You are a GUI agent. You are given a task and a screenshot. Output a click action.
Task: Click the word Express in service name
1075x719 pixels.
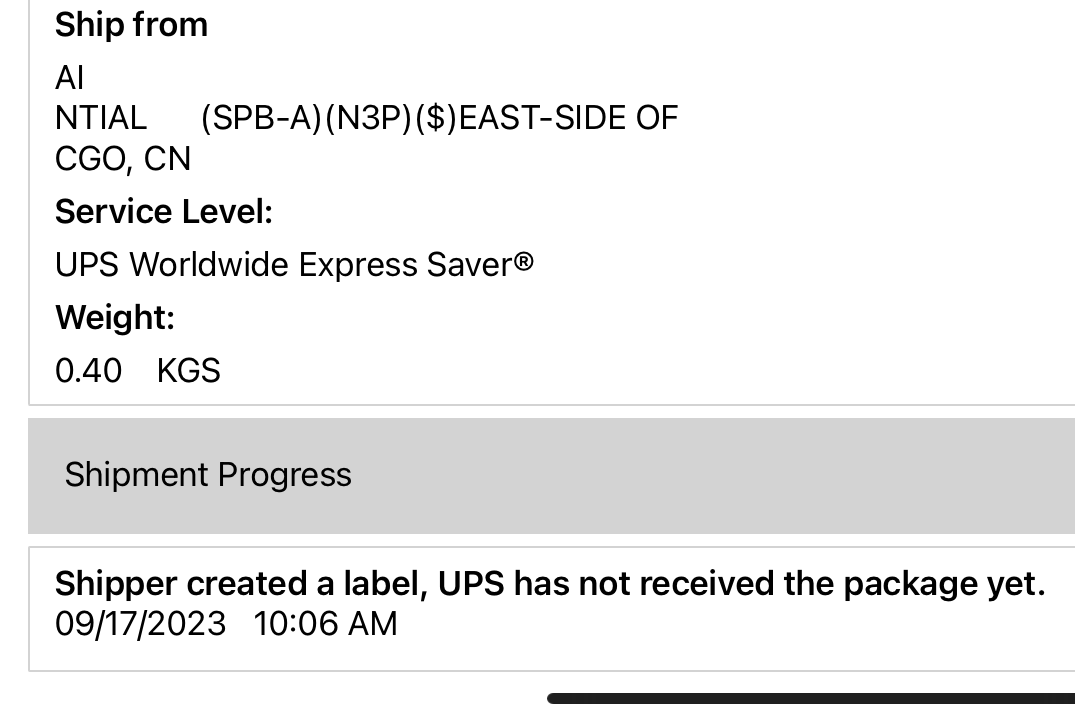click(x=358, y=265)
